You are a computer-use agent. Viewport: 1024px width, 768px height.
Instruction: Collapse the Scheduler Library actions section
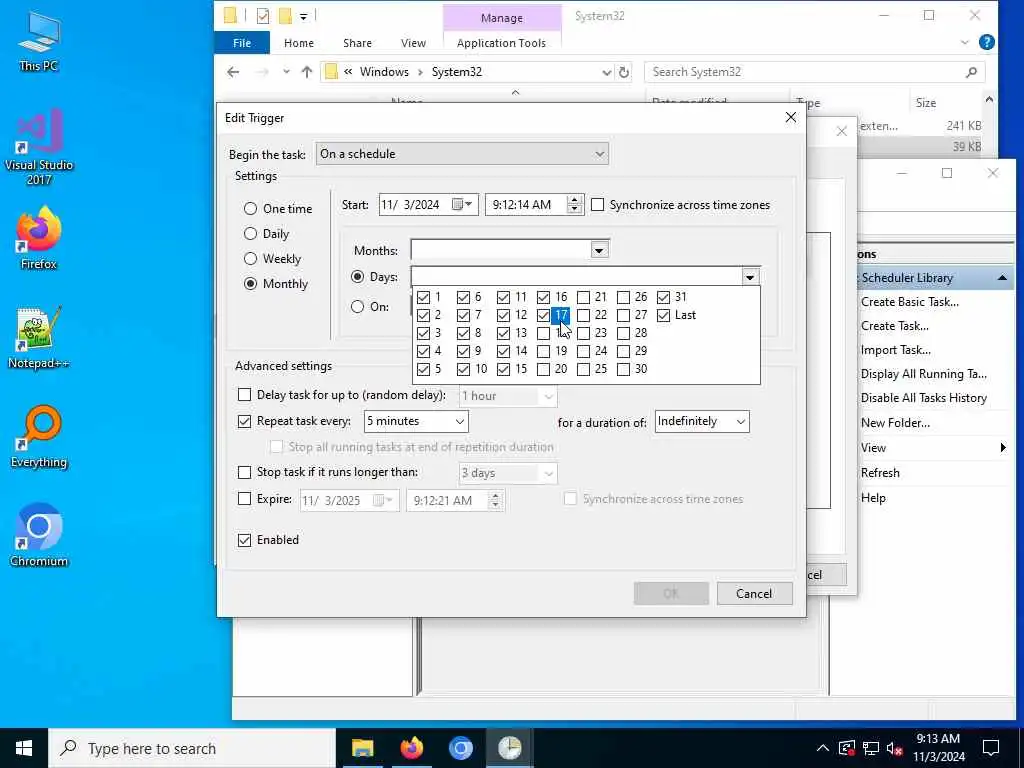pyautogui.click(x=1002, y=278)
